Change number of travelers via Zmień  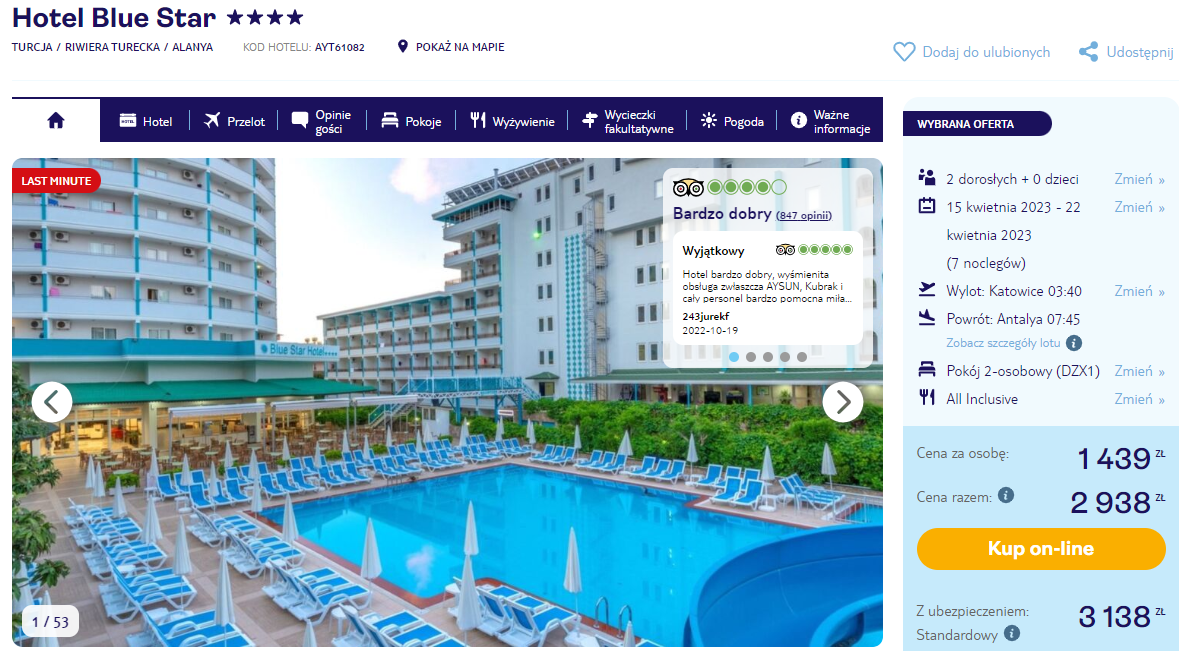(x=1139, y=179)
